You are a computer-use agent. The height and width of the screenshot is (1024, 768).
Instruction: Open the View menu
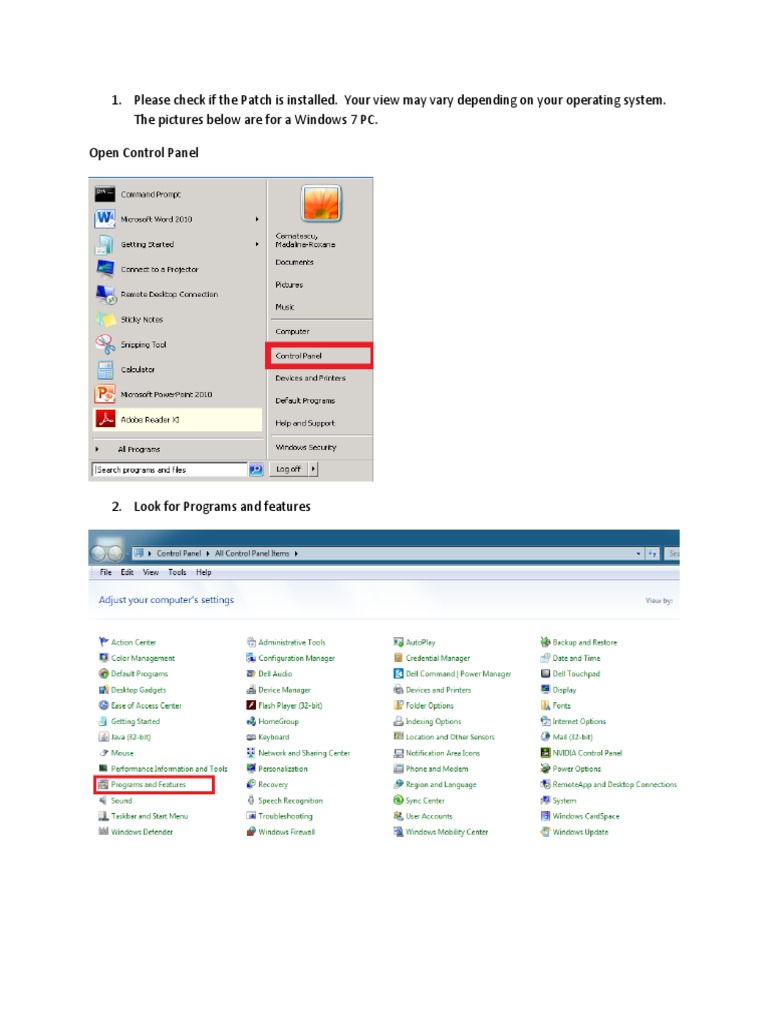pyautogui.click(x=151, y=572)
